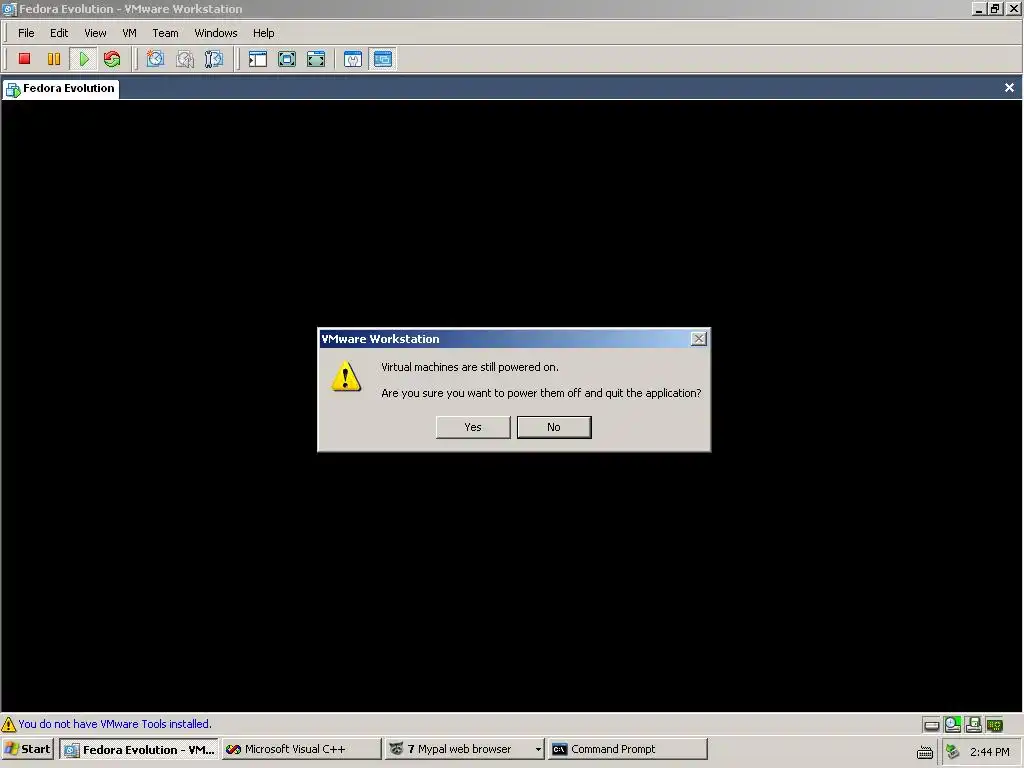
Task: Click the on-screen keyboard tray icon
Action: click(x=925, y=752)
